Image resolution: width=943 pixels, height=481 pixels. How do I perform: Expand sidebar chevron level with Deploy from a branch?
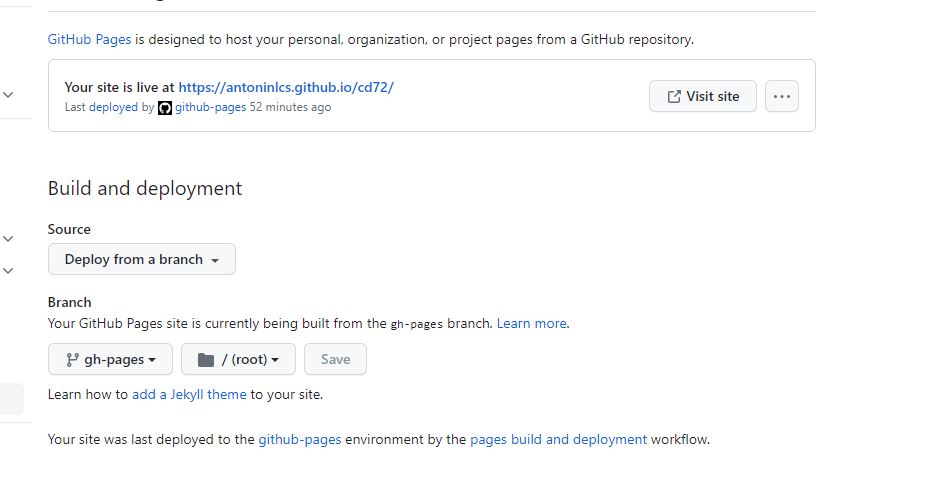pyautogui.click(x=8, y=270)
